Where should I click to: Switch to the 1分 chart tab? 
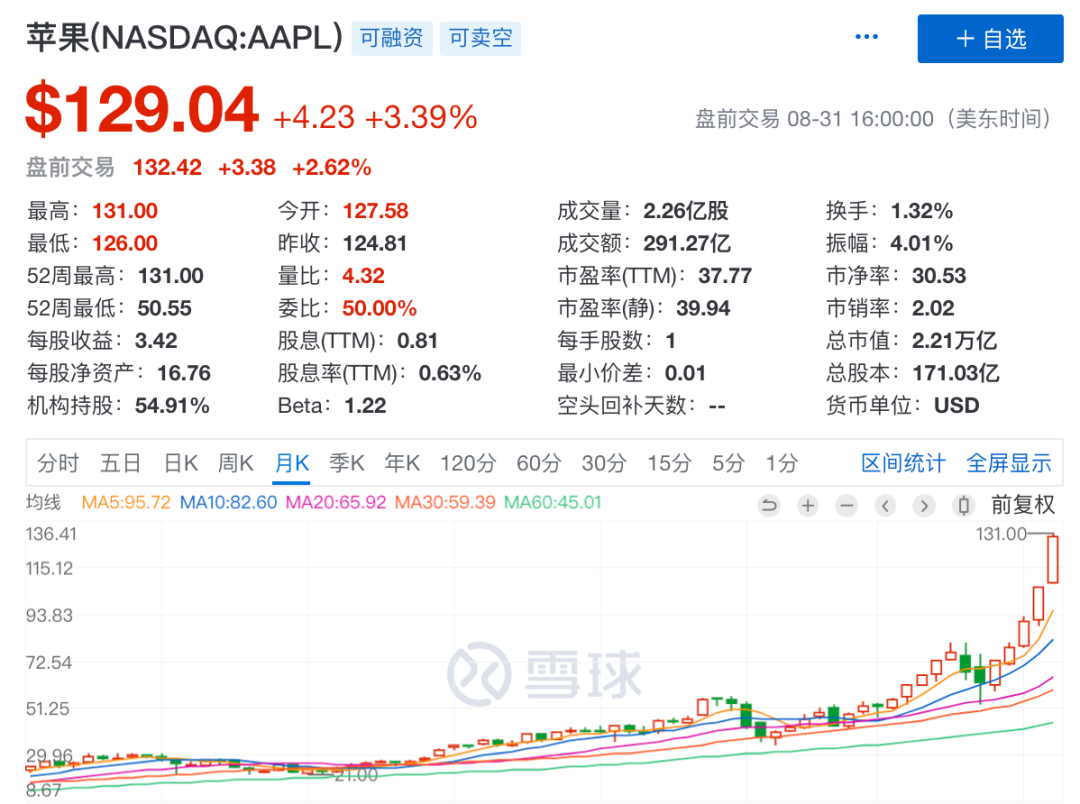(x=782, y=463)
